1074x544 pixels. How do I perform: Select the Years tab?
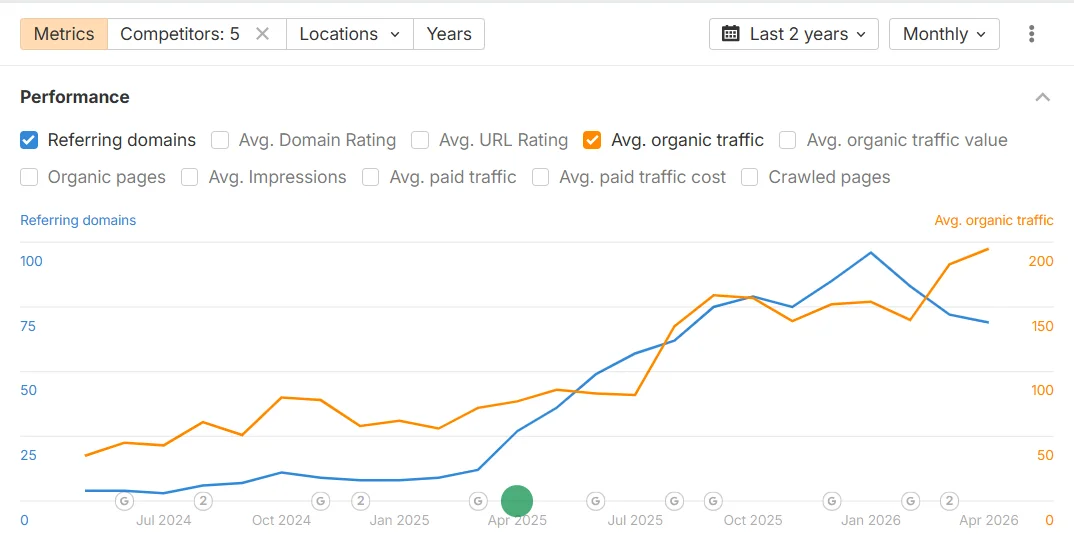point(448,34)
